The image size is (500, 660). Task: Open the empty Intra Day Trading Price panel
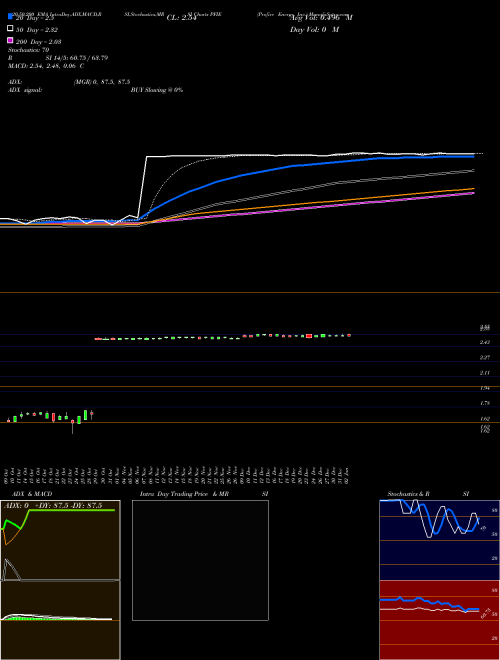[x=200, y=560]
